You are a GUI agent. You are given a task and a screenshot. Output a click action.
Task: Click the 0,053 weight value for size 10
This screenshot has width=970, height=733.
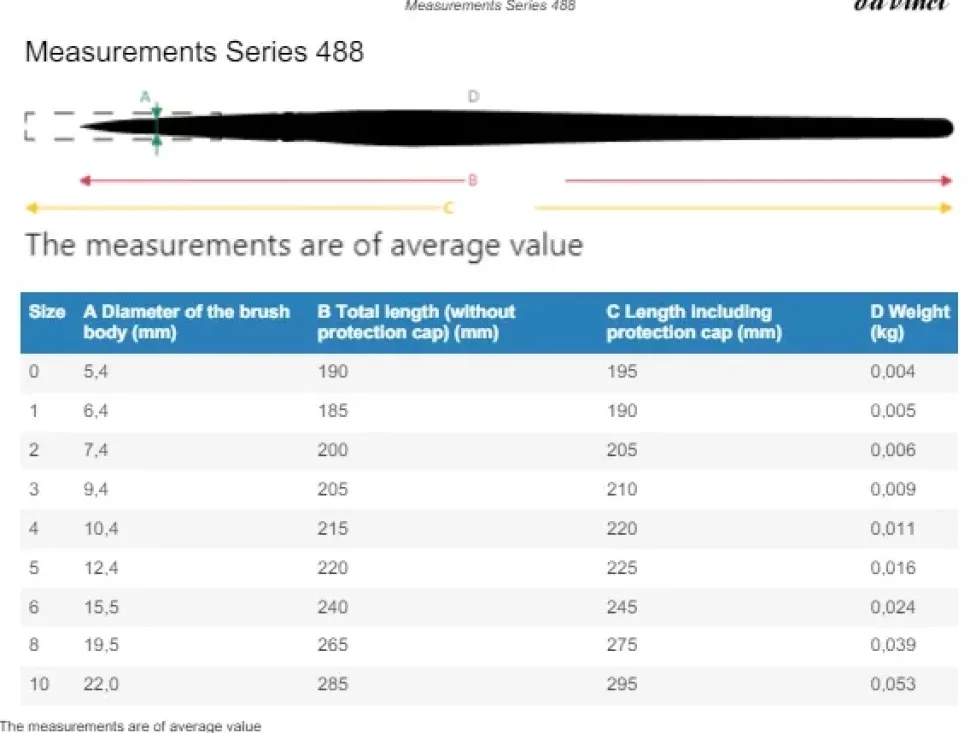coord(892,685)
